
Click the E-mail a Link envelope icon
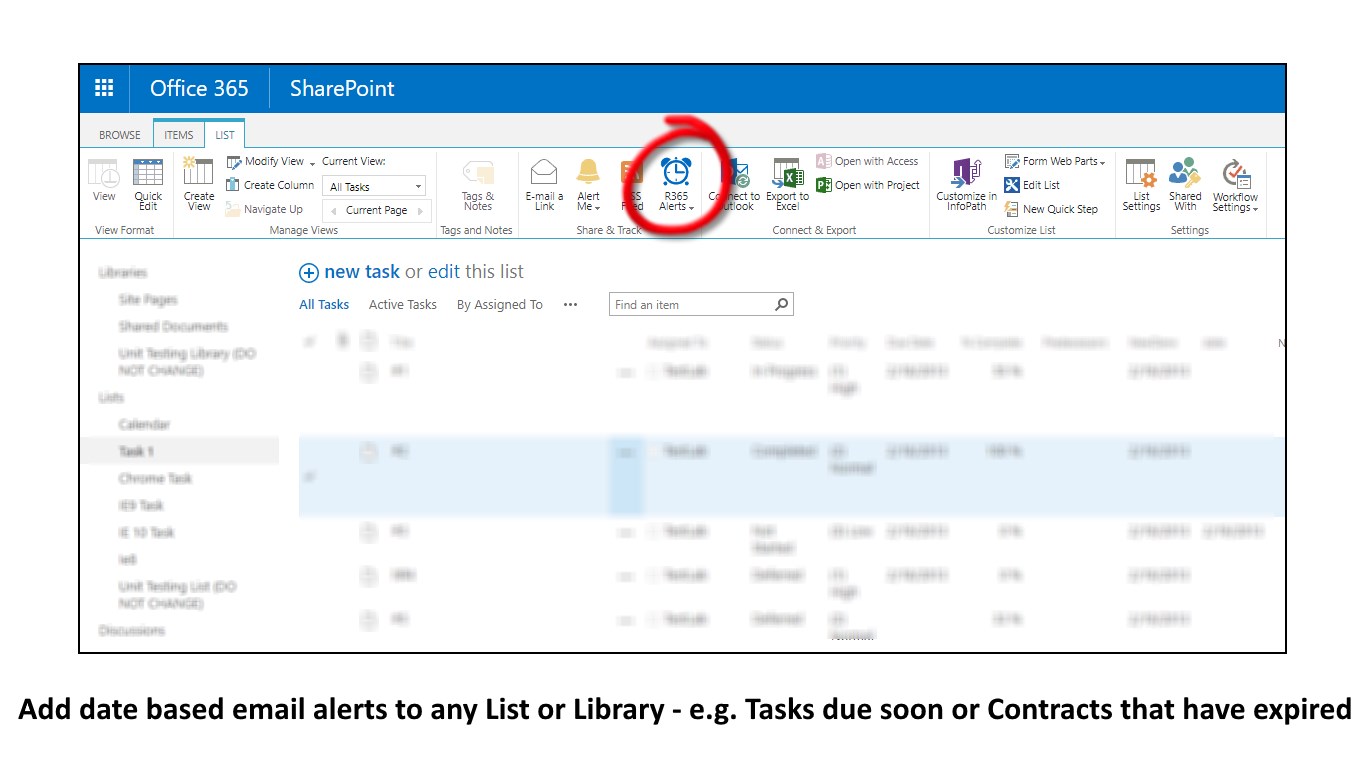click(x=544, y=172)
